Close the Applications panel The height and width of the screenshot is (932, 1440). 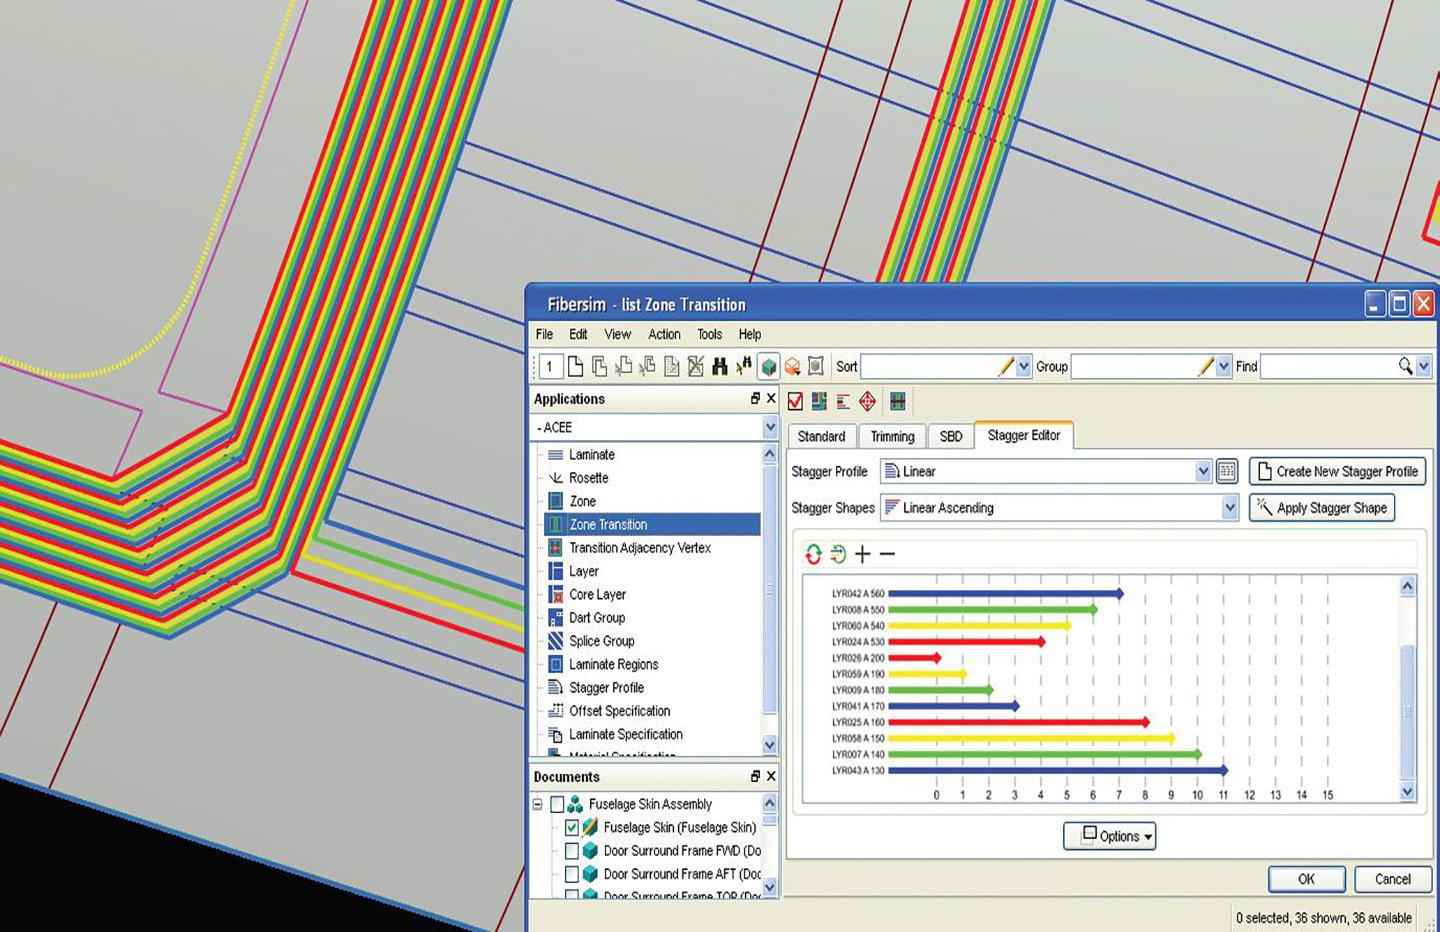tap(771, 398)
